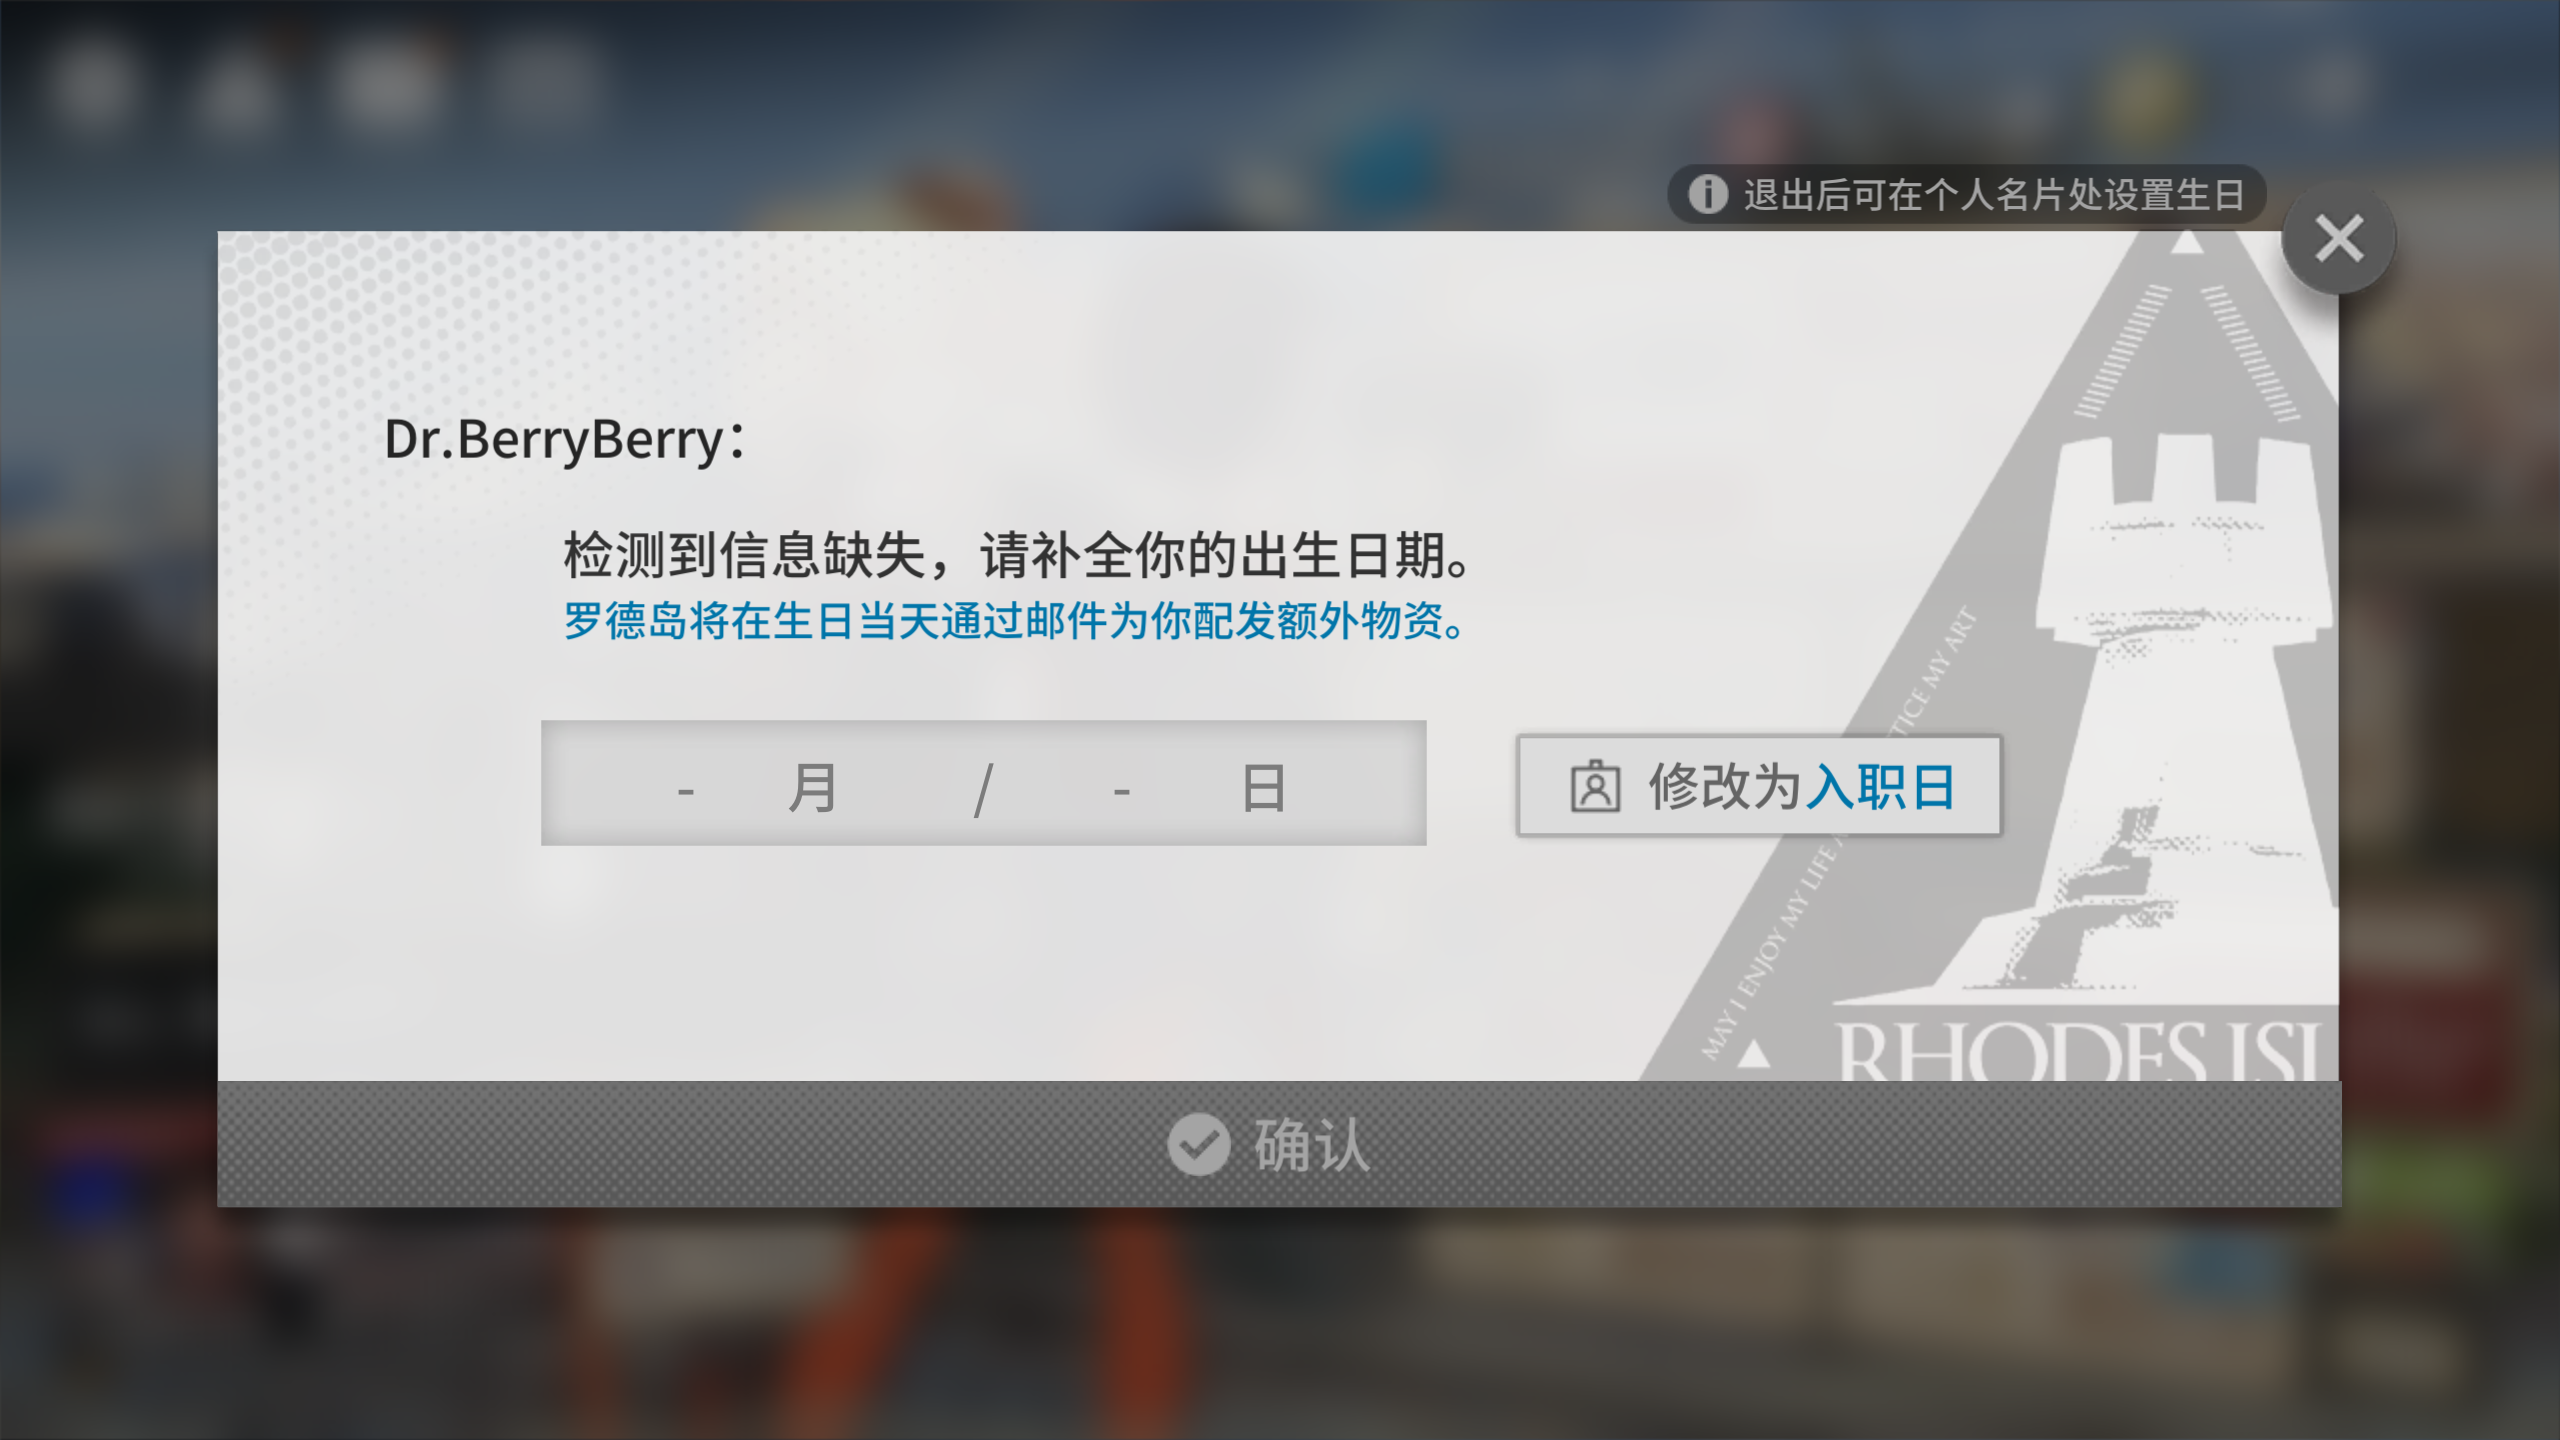Confirm with the 确认 button
This screenshot has height=1440, width=2560.
coord(1279,1144)
